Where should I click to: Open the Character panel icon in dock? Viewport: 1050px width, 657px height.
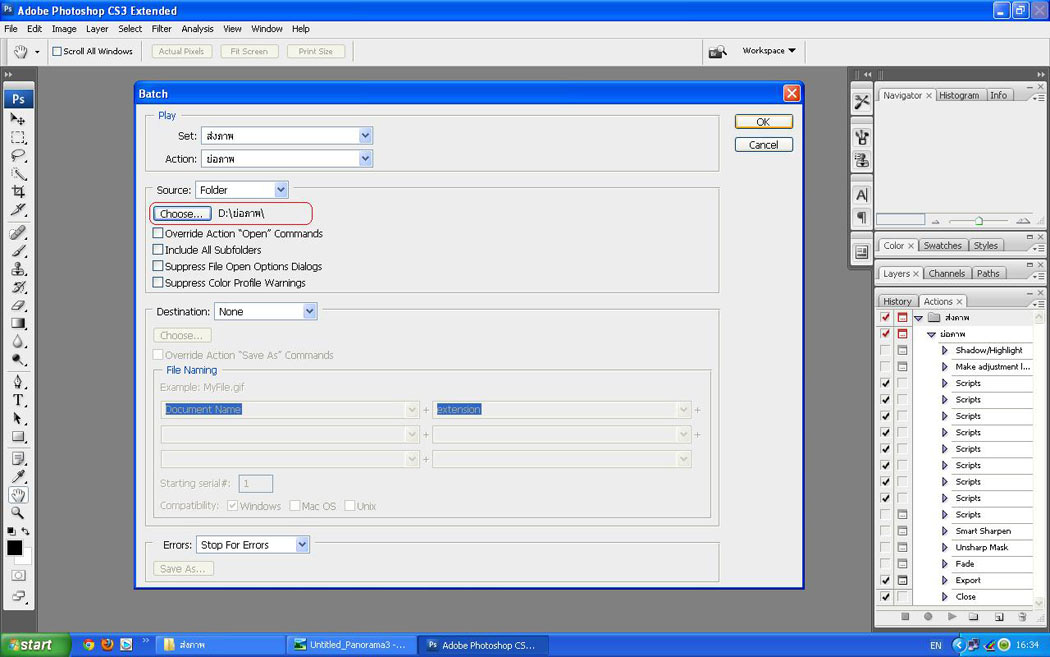(x=861, y=195)
